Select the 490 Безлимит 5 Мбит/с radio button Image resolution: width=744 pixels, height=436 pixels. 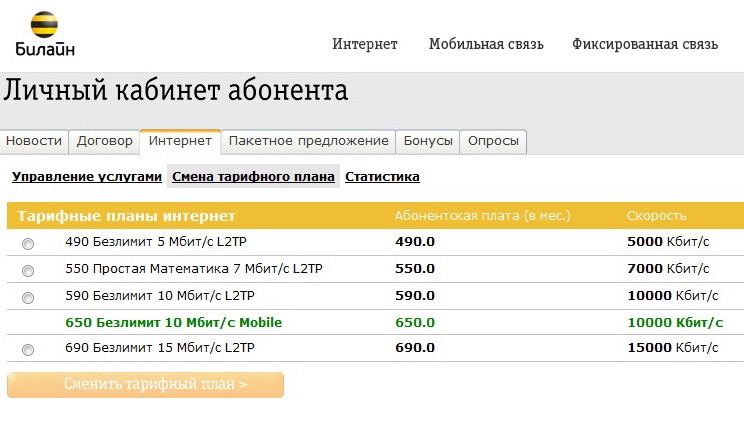pyautogui.click(x=28, y=244)
